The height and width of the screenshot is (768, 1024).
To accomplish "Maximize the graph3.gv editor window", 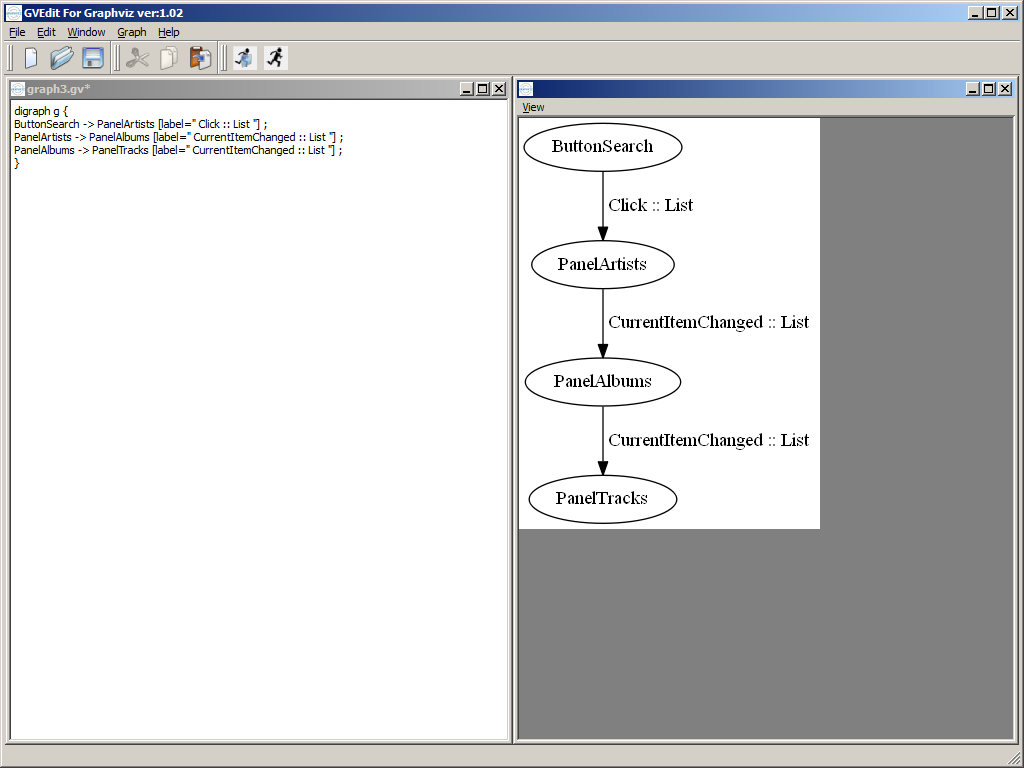I will [483, 89].
